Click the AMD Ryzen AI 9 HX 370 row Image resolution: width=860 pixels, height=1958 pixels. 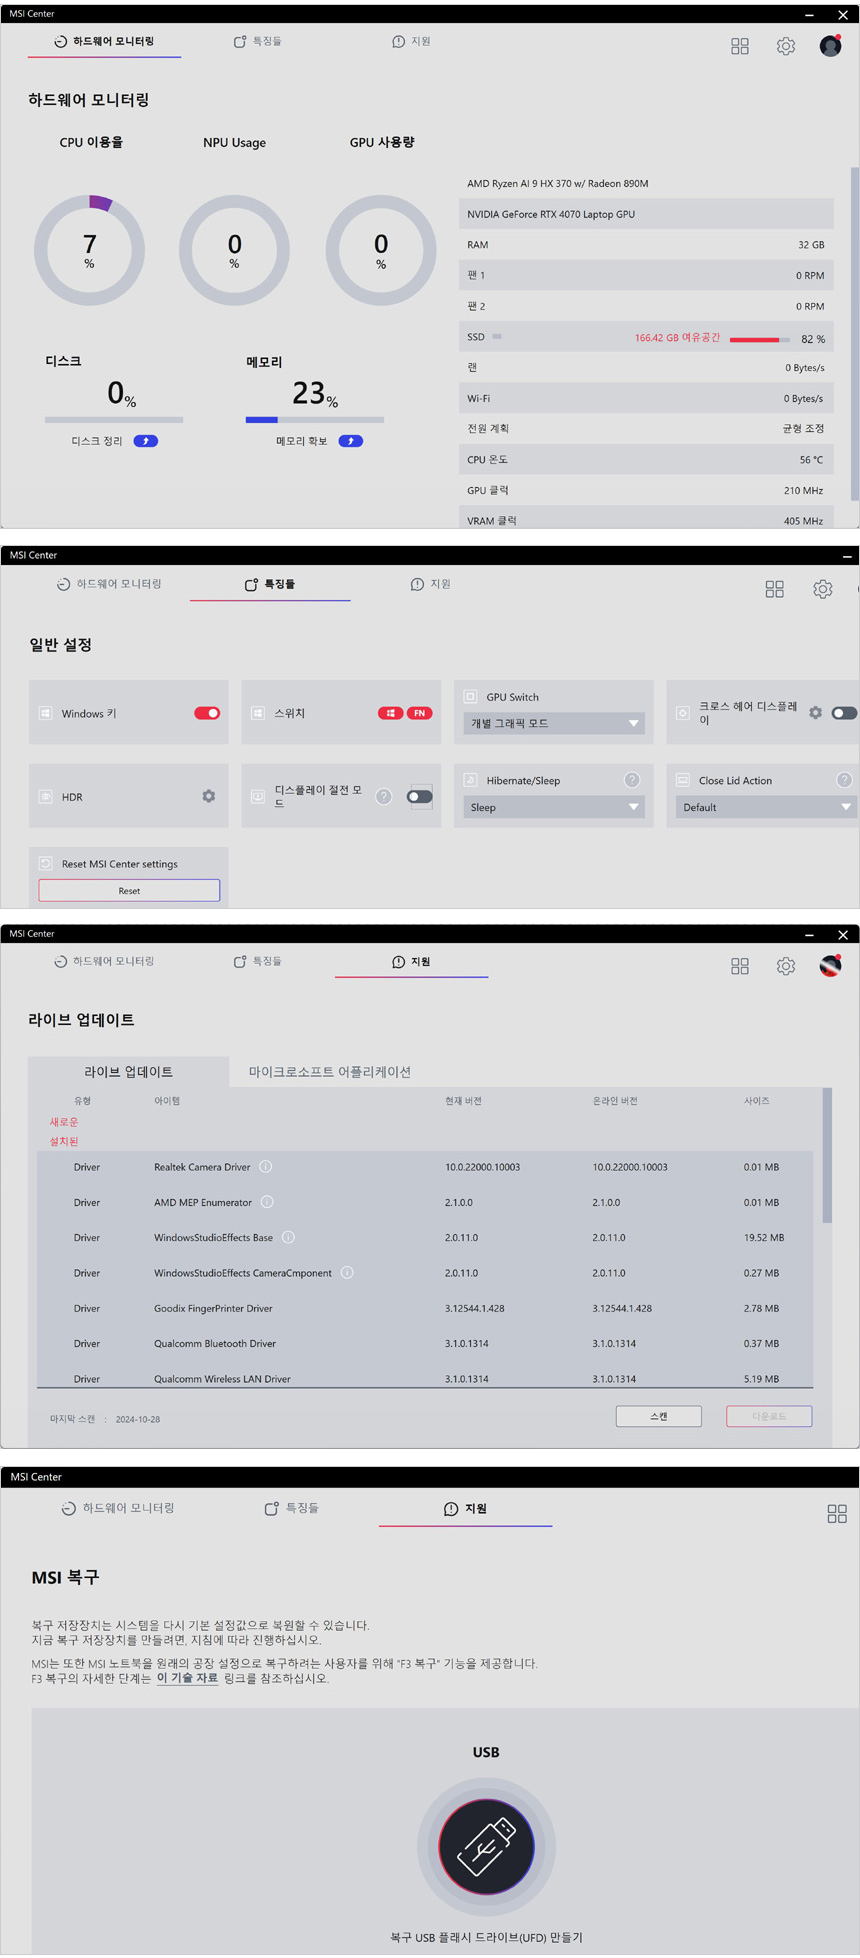click(x=646, y=183)
